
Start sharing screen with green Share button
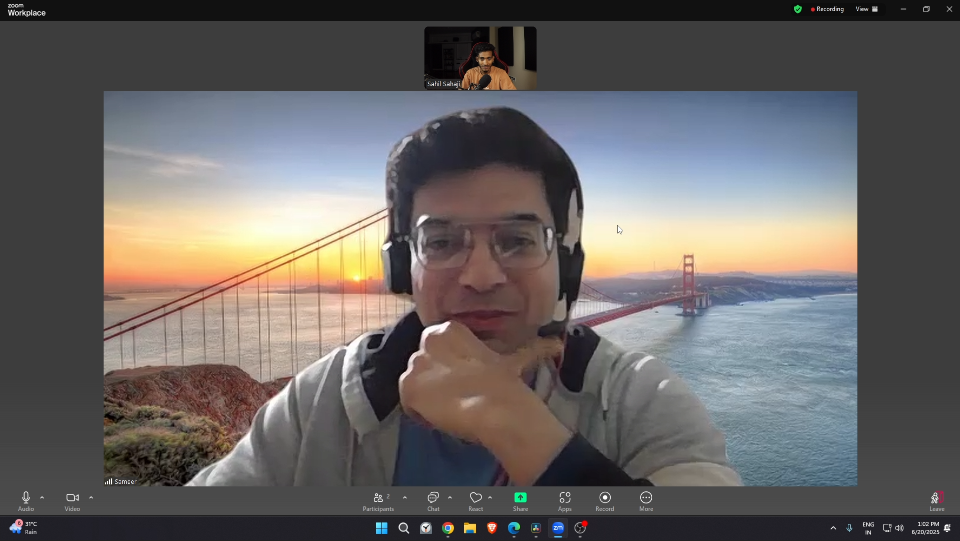(x=520, y=498)
